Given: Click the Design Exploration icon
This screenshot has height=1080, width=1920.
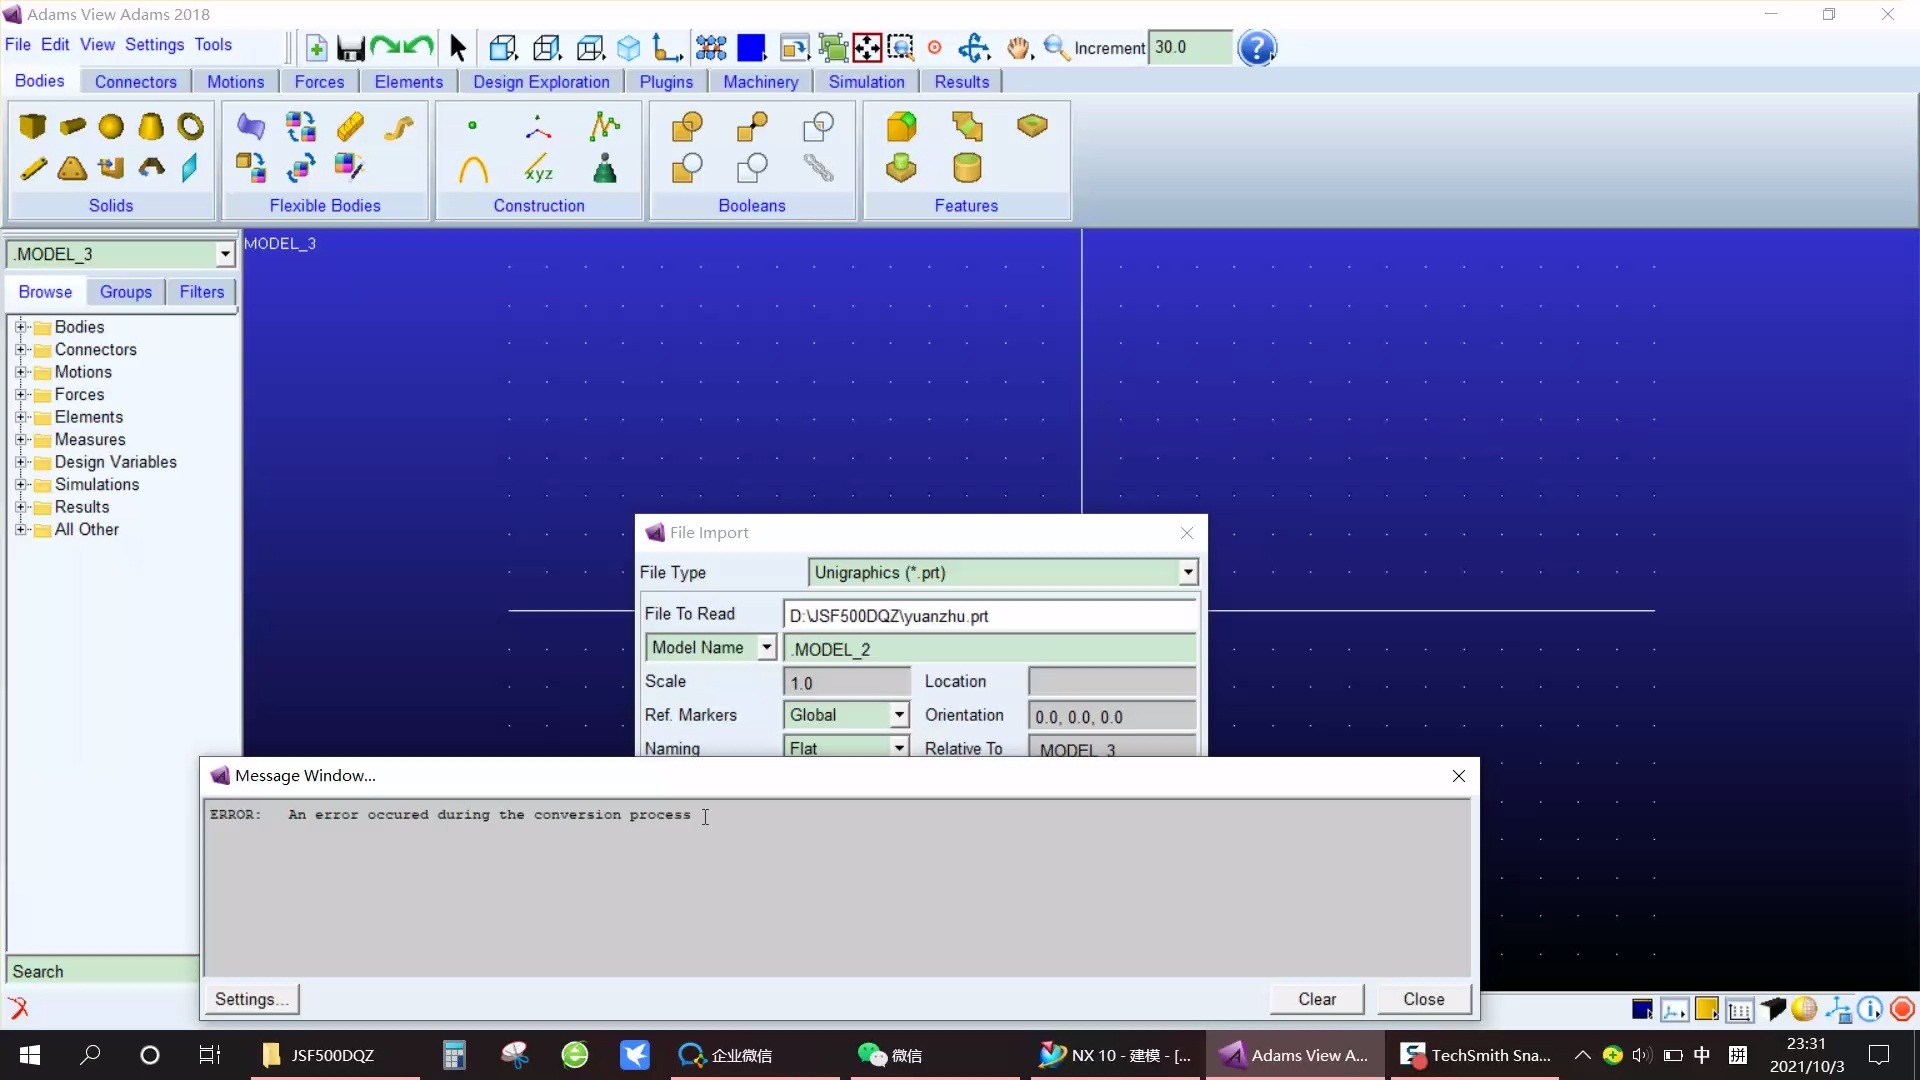Looking at the screenshot, I should [542, 80].
